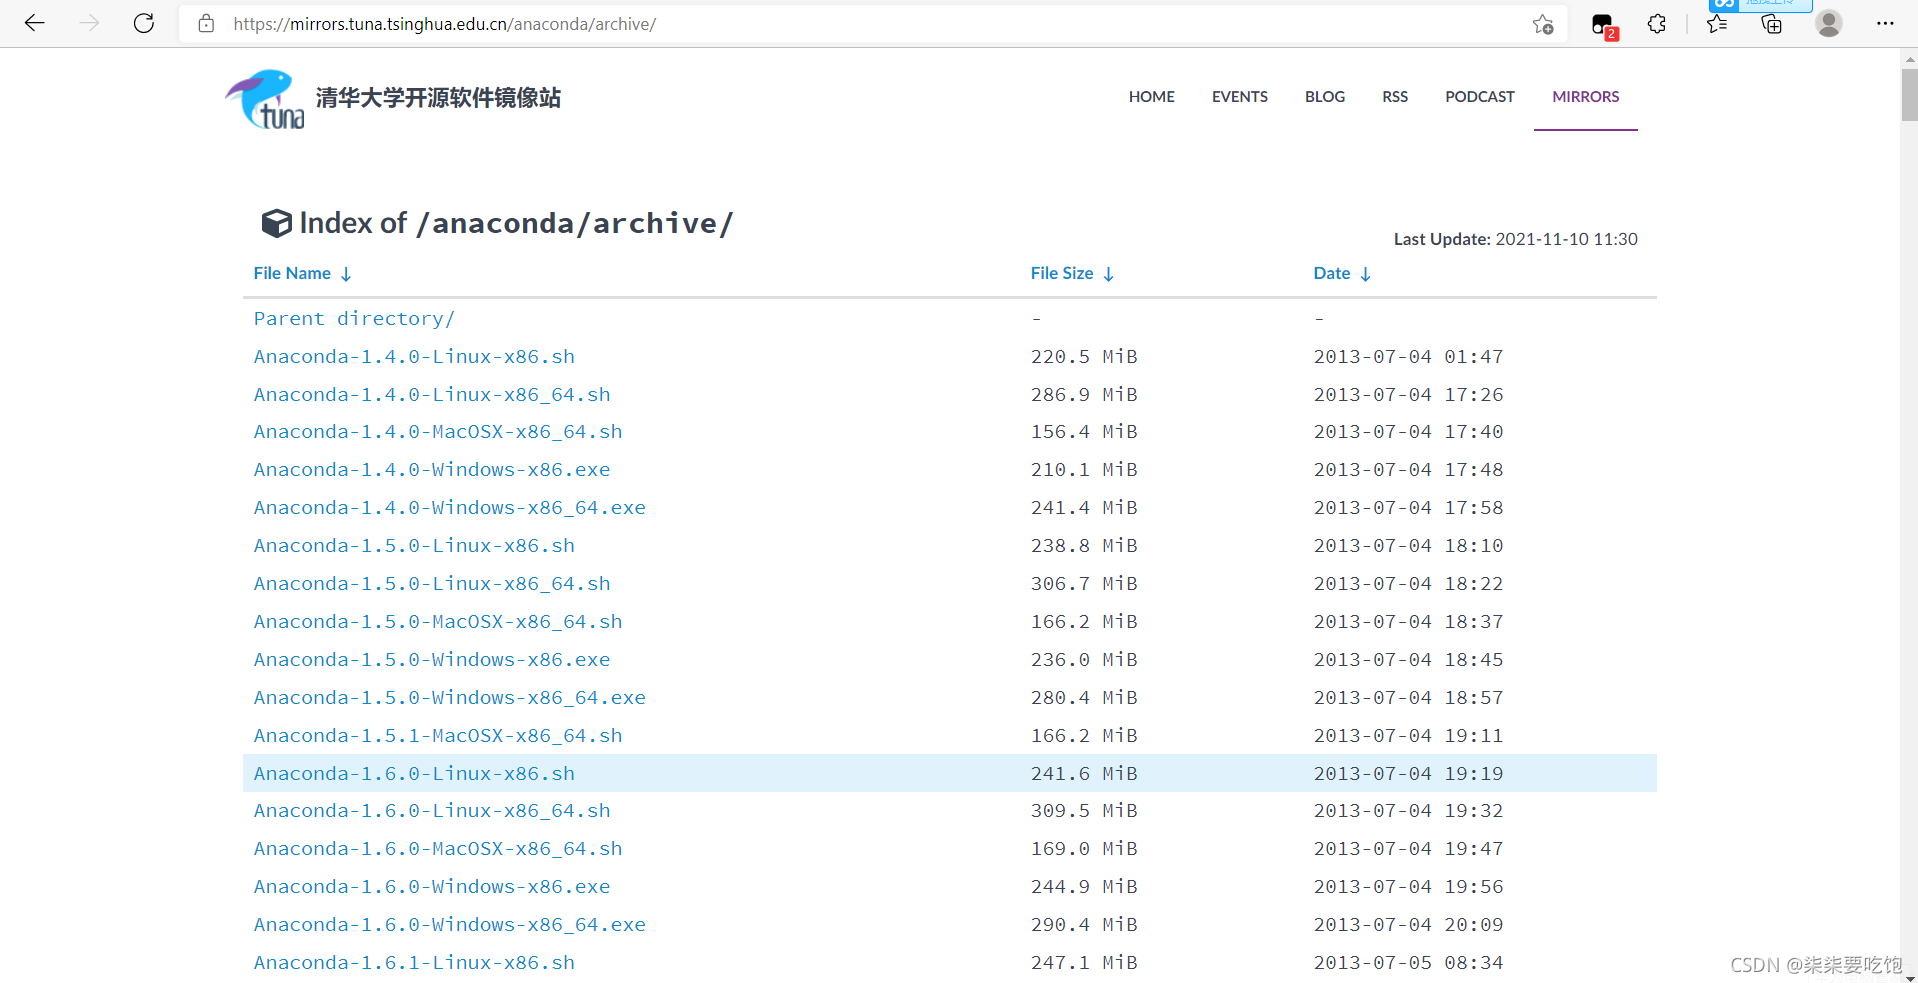Image resolution: width=1918 pixels, height=983 pixels.
Task: Add page to favorites with the star icon
Action: (x=1543, y=24)
